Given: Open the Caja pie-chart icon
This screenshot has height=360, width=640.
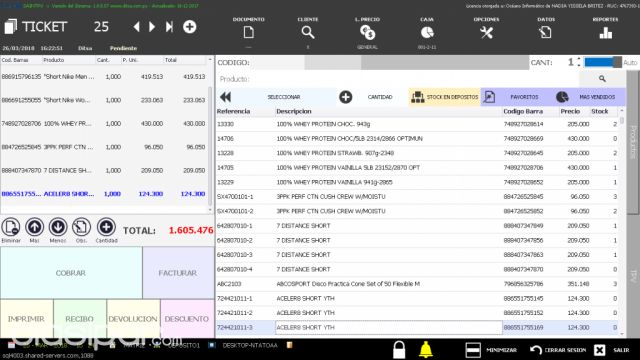Looking at the screenshot, I should click(x=427, y=32).
